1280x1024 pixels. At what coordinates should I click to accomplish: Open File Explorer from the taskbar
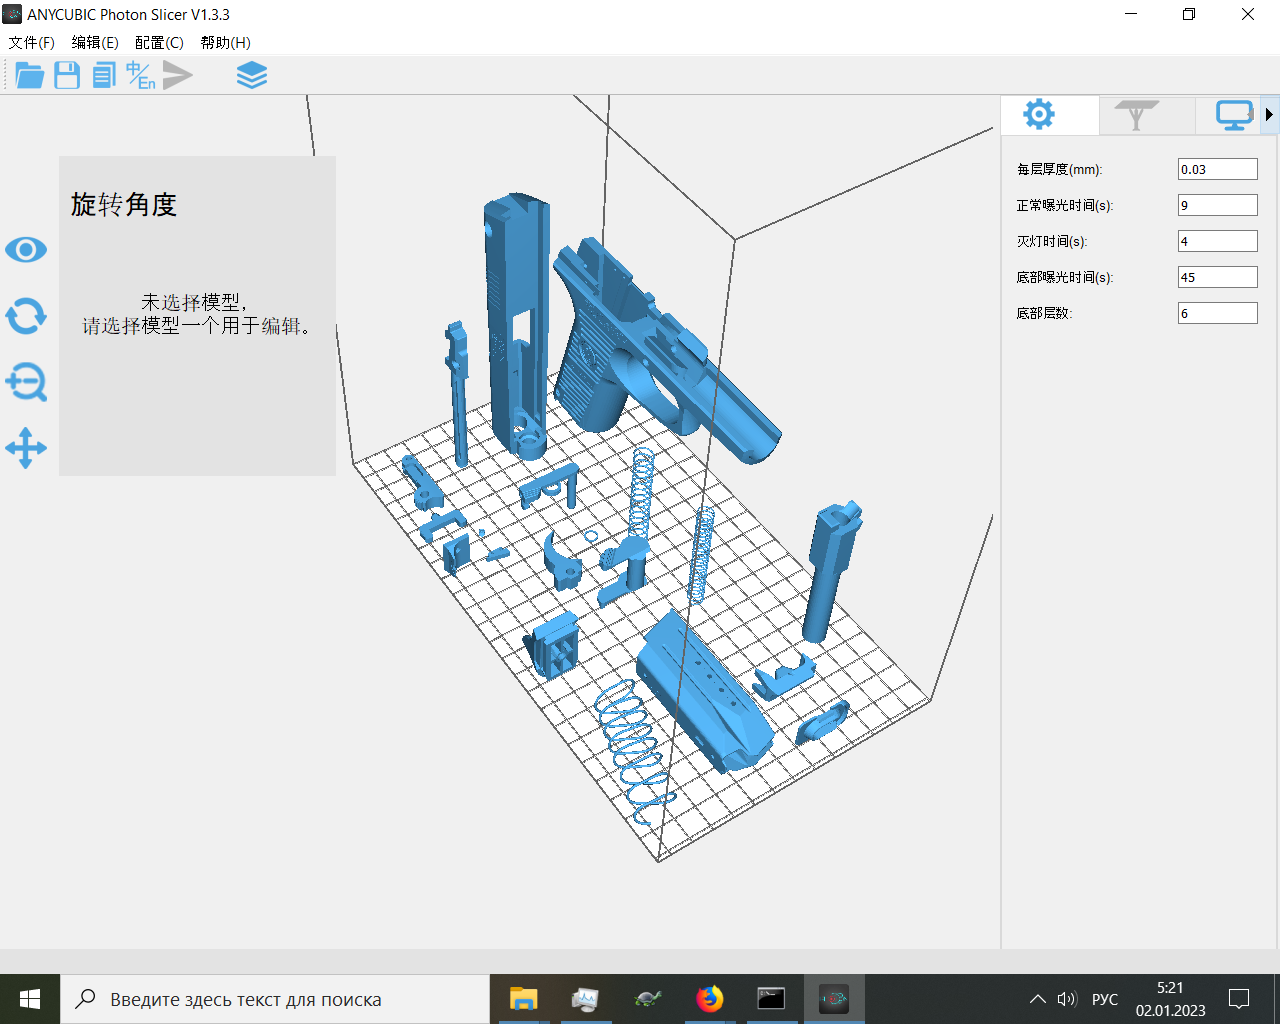point(523,999)
